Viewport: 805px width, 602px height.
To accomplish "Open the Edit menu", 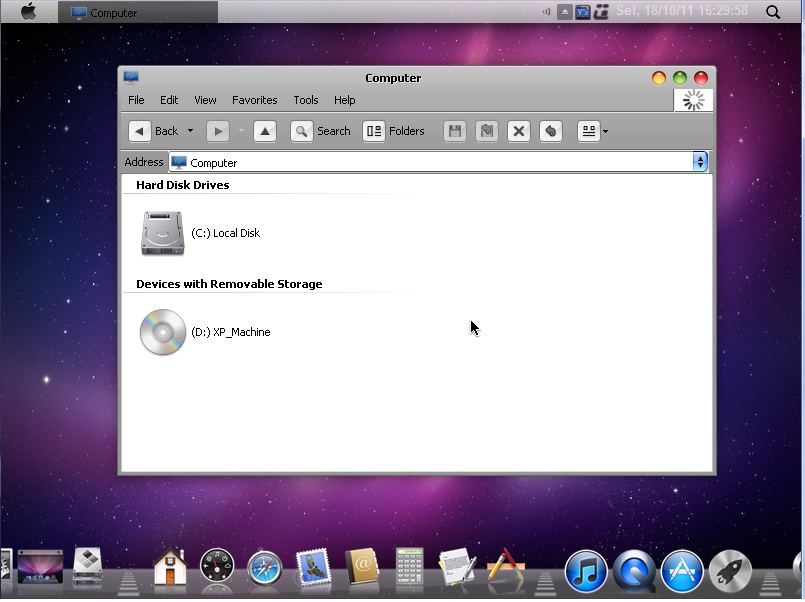I will click(x=169, y=100).
